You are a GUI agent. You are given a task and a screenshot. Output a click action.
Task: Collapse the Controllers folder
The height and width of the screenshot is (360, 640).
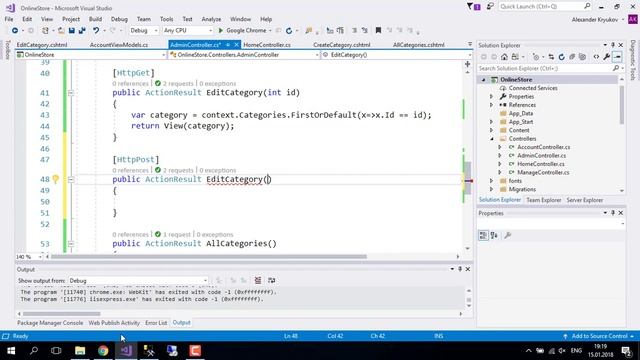(491, 139)
